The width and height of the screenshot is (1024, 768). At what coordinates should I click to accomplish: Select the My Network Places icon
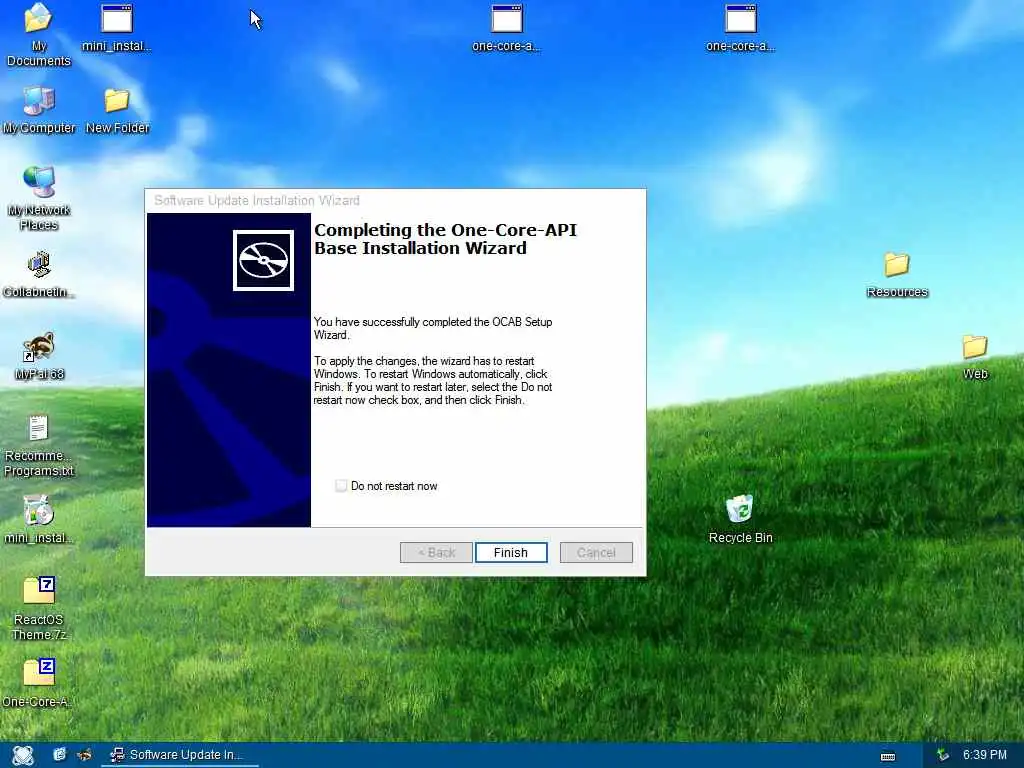coord(39,199)
